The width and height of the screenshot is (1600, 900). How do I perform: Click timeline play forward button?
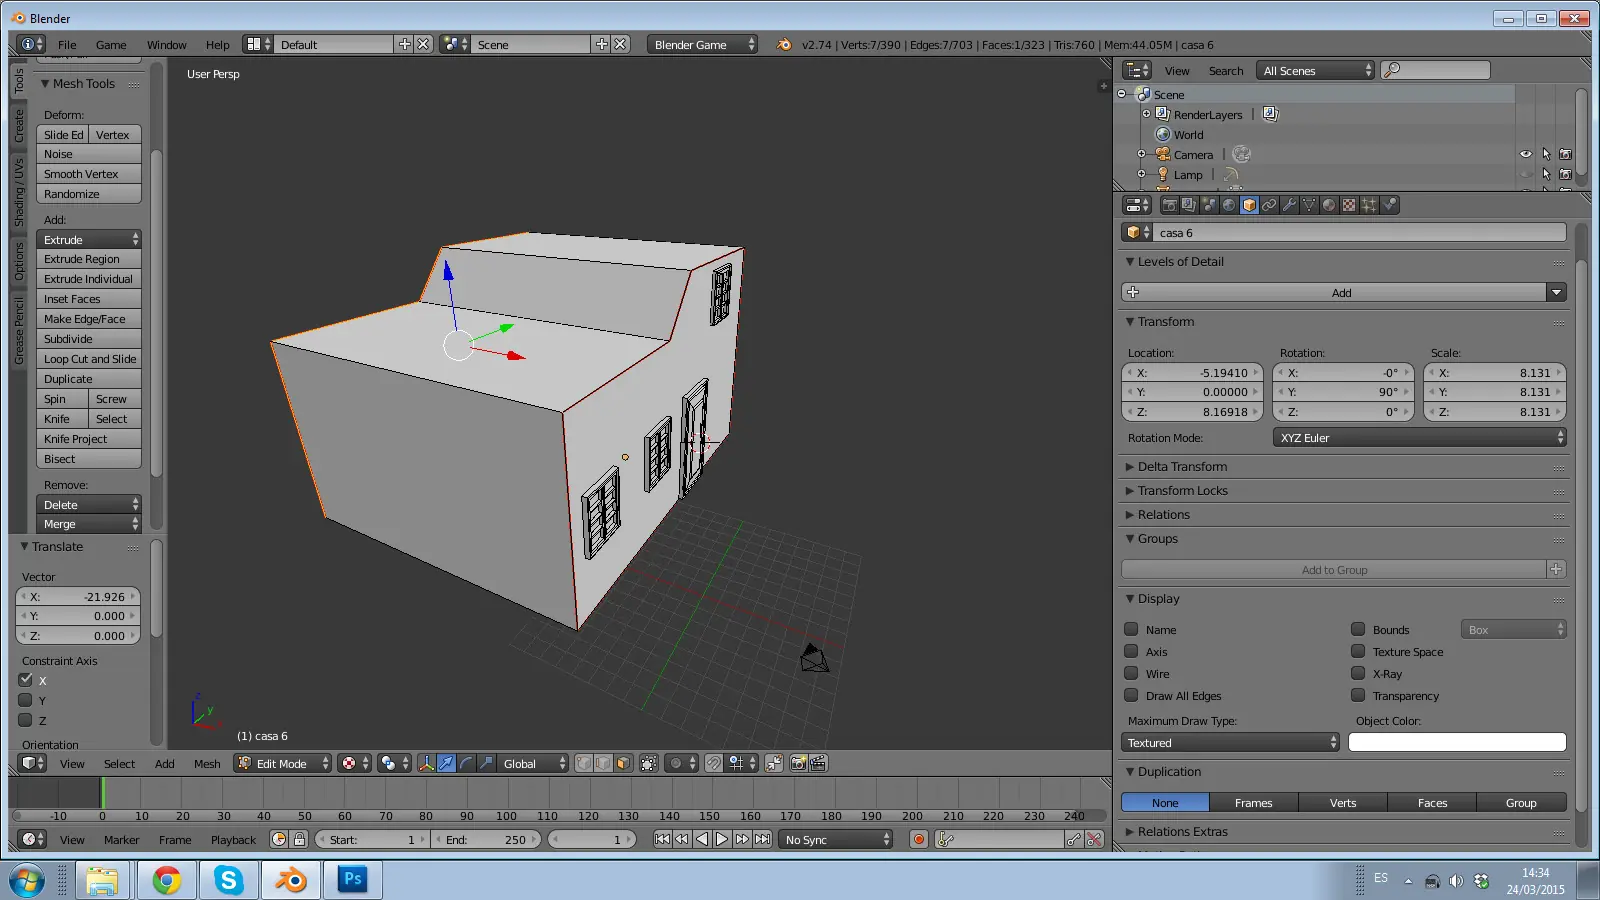(x=722, y=839)
